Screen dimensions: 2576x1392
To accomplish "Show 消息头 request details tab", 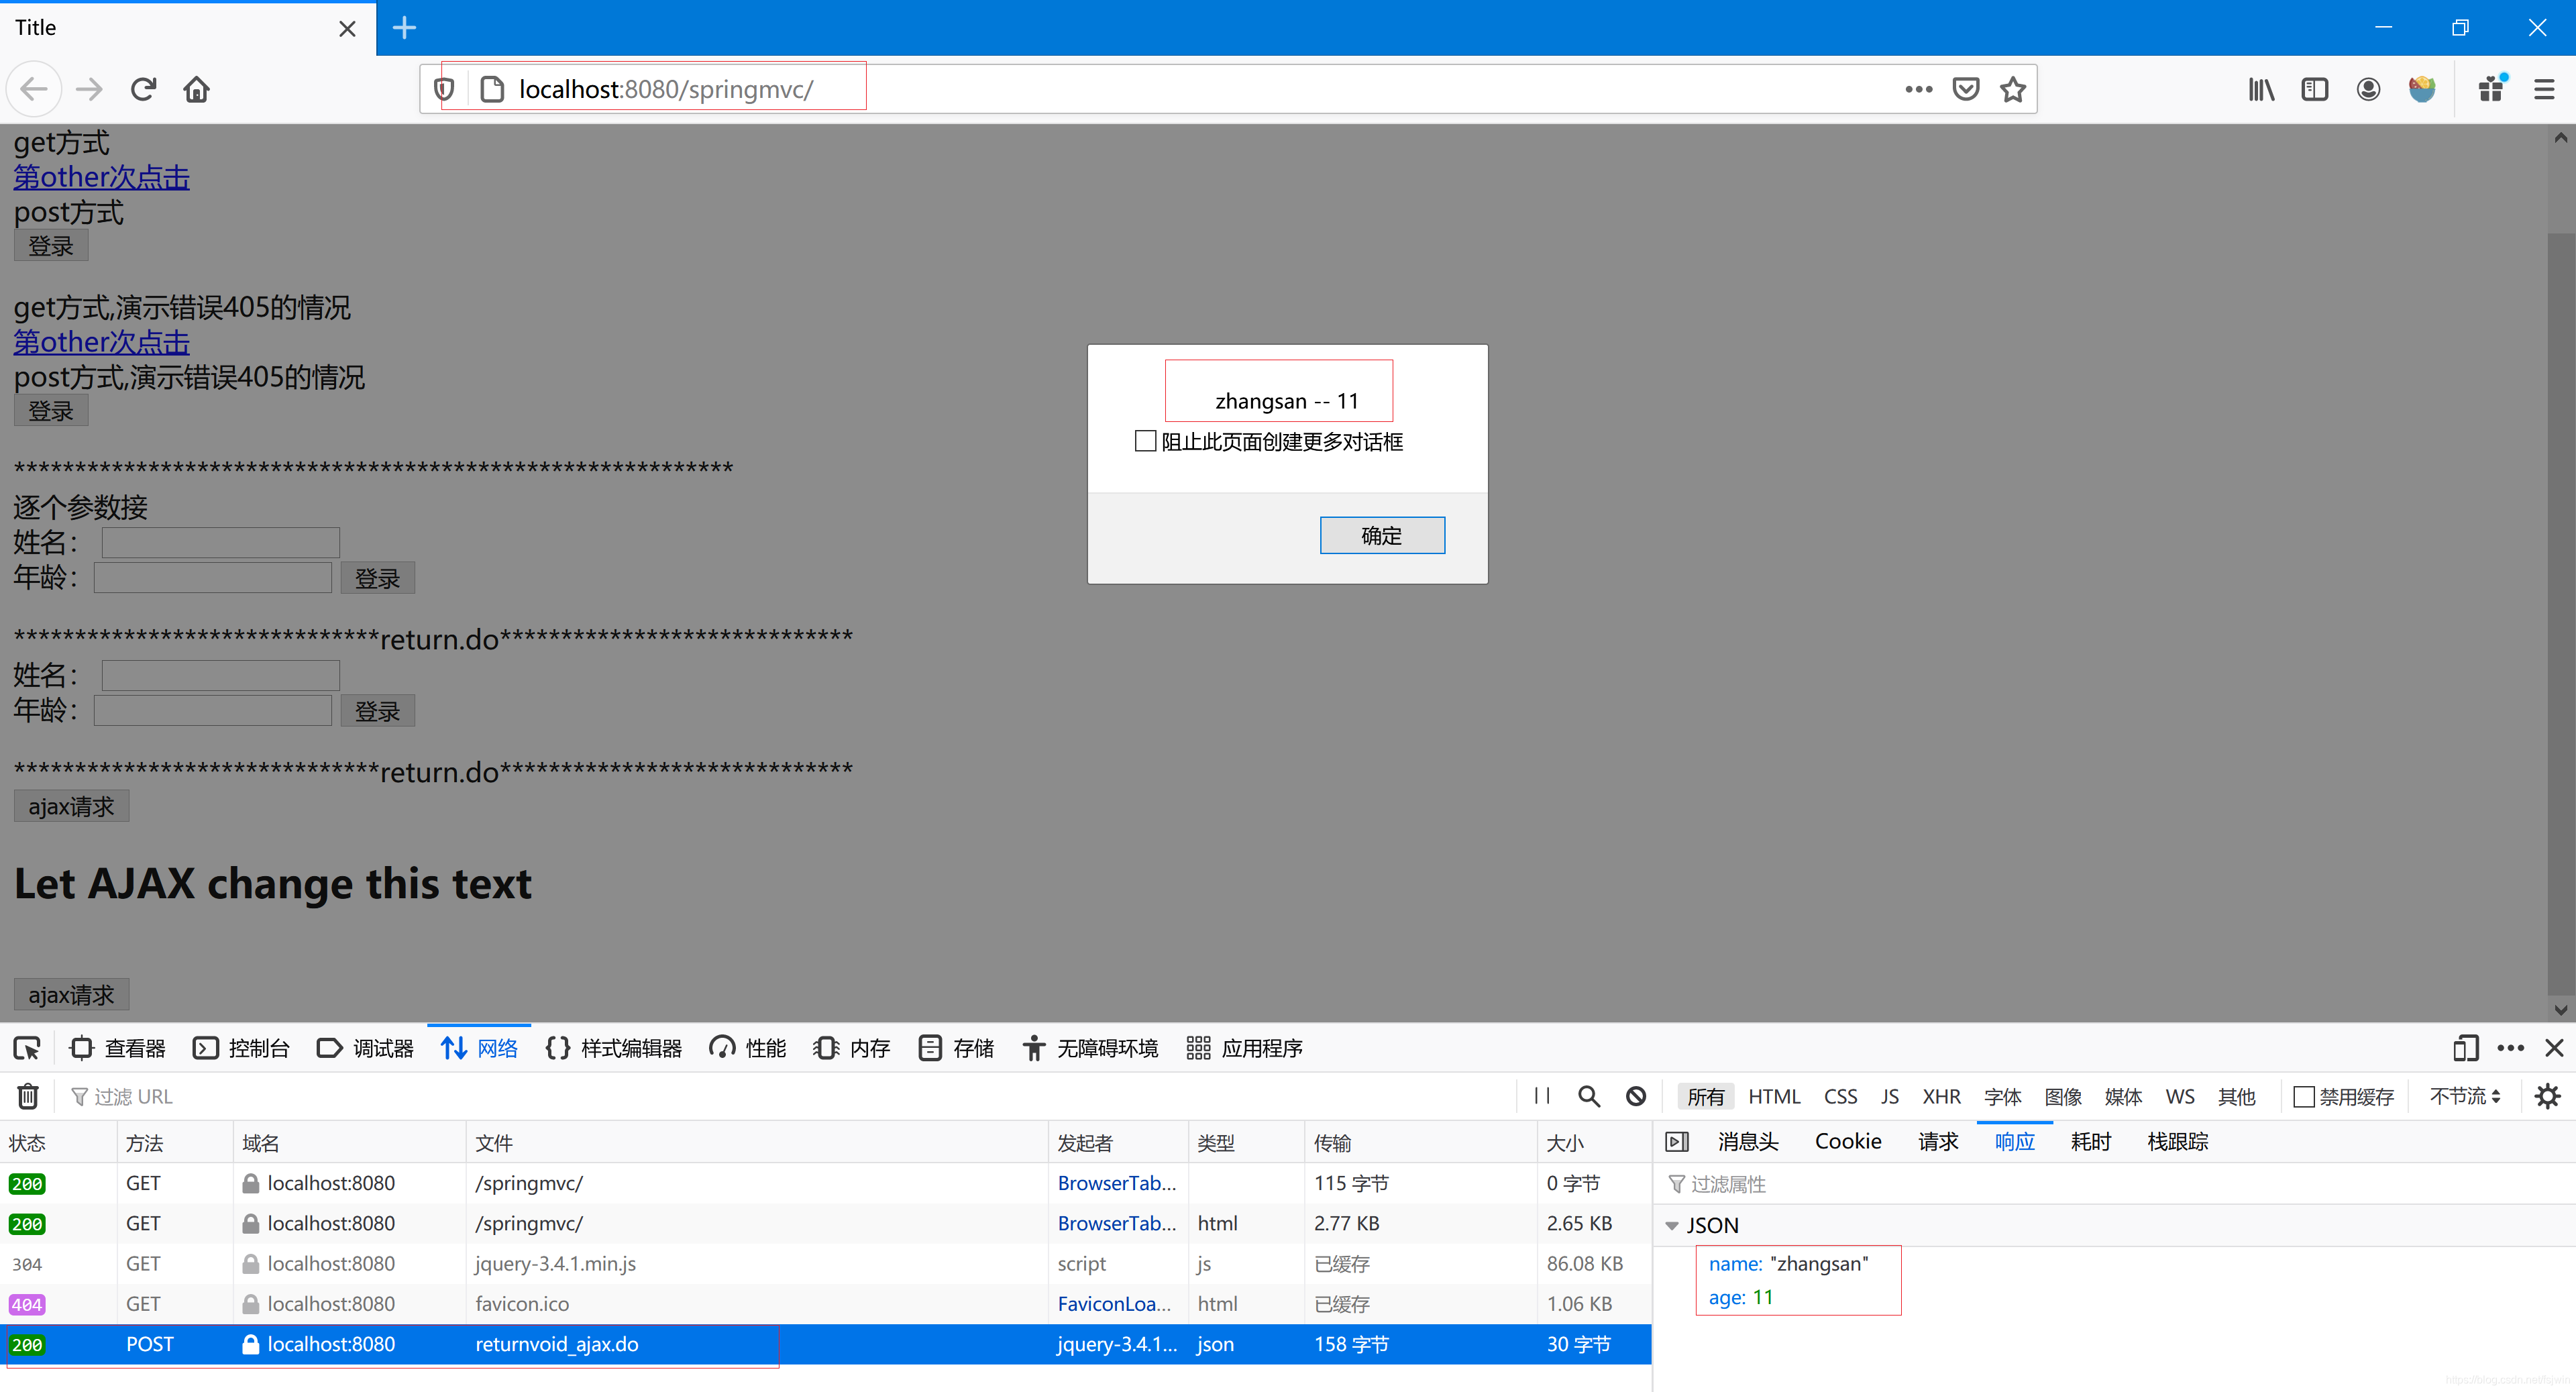I will [x=1748, y=1142].
